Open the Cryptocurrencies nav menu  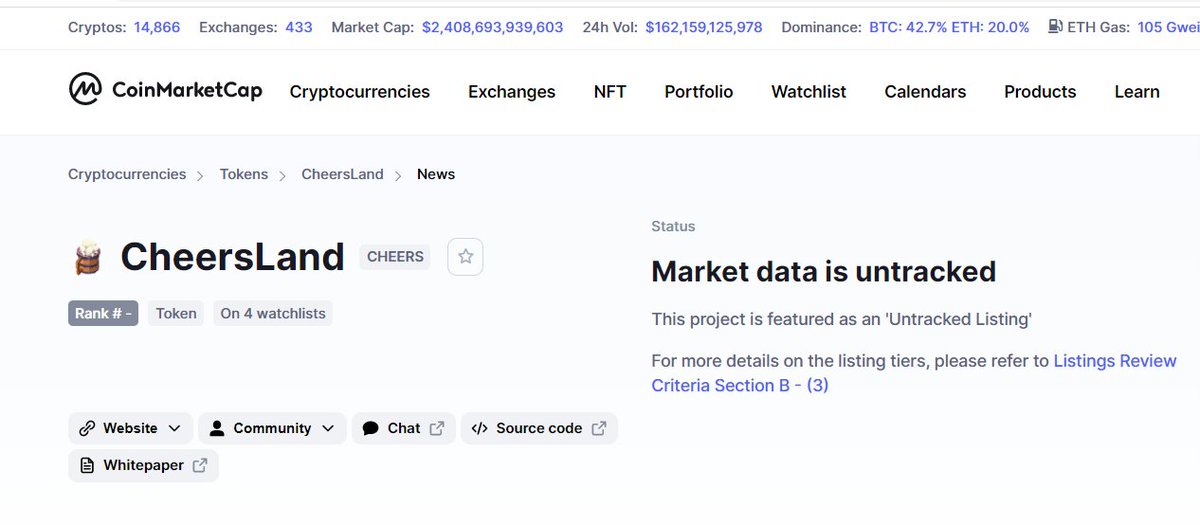(x=360, y=92)
